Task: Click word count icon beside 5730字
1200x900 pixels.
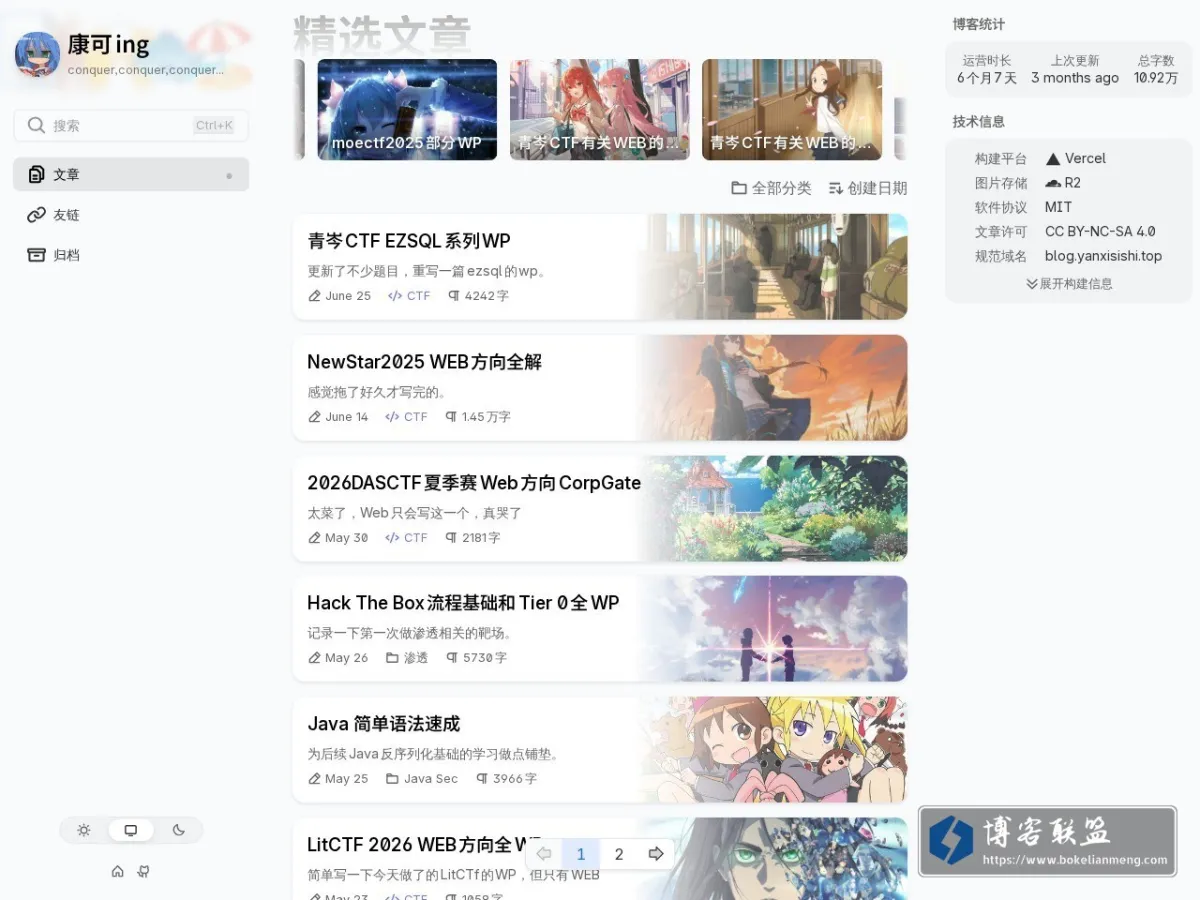Action: click(452, 658)
